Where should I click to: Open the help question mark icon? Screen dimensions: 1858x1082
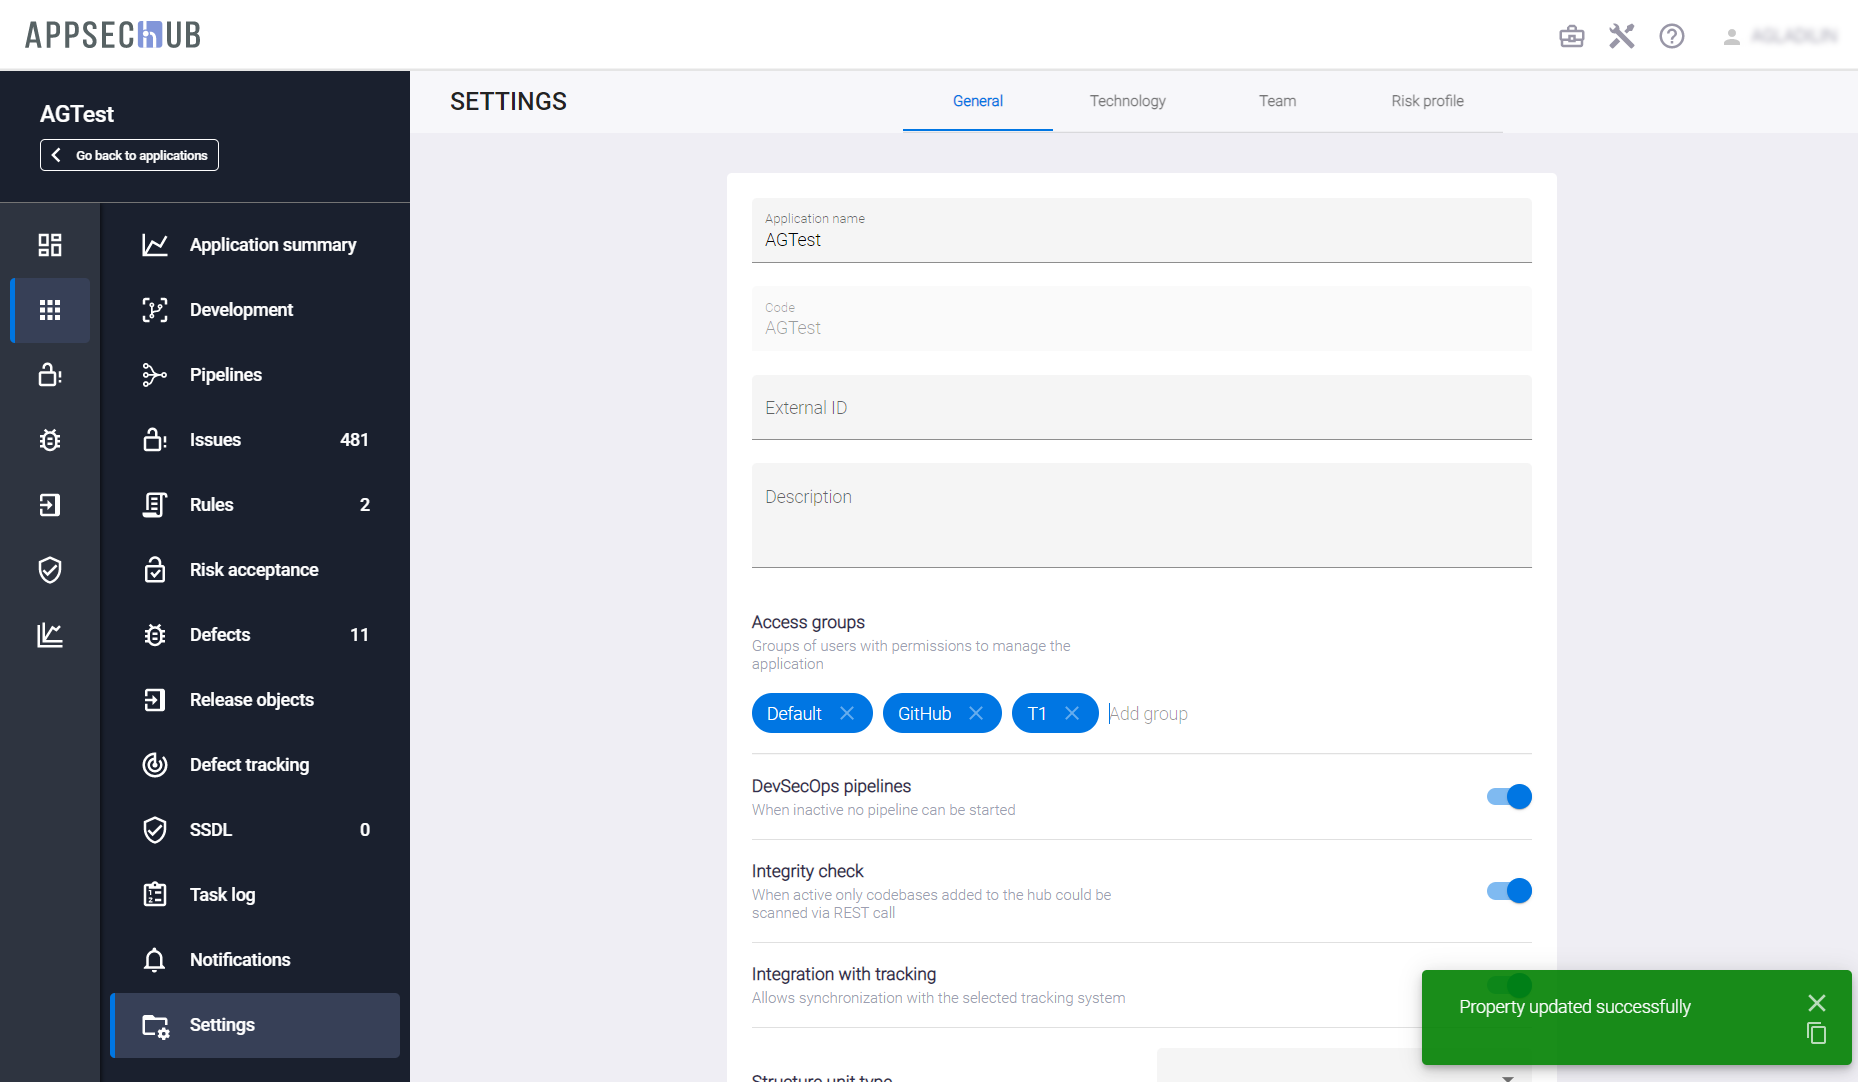(x=1671, y=37)
